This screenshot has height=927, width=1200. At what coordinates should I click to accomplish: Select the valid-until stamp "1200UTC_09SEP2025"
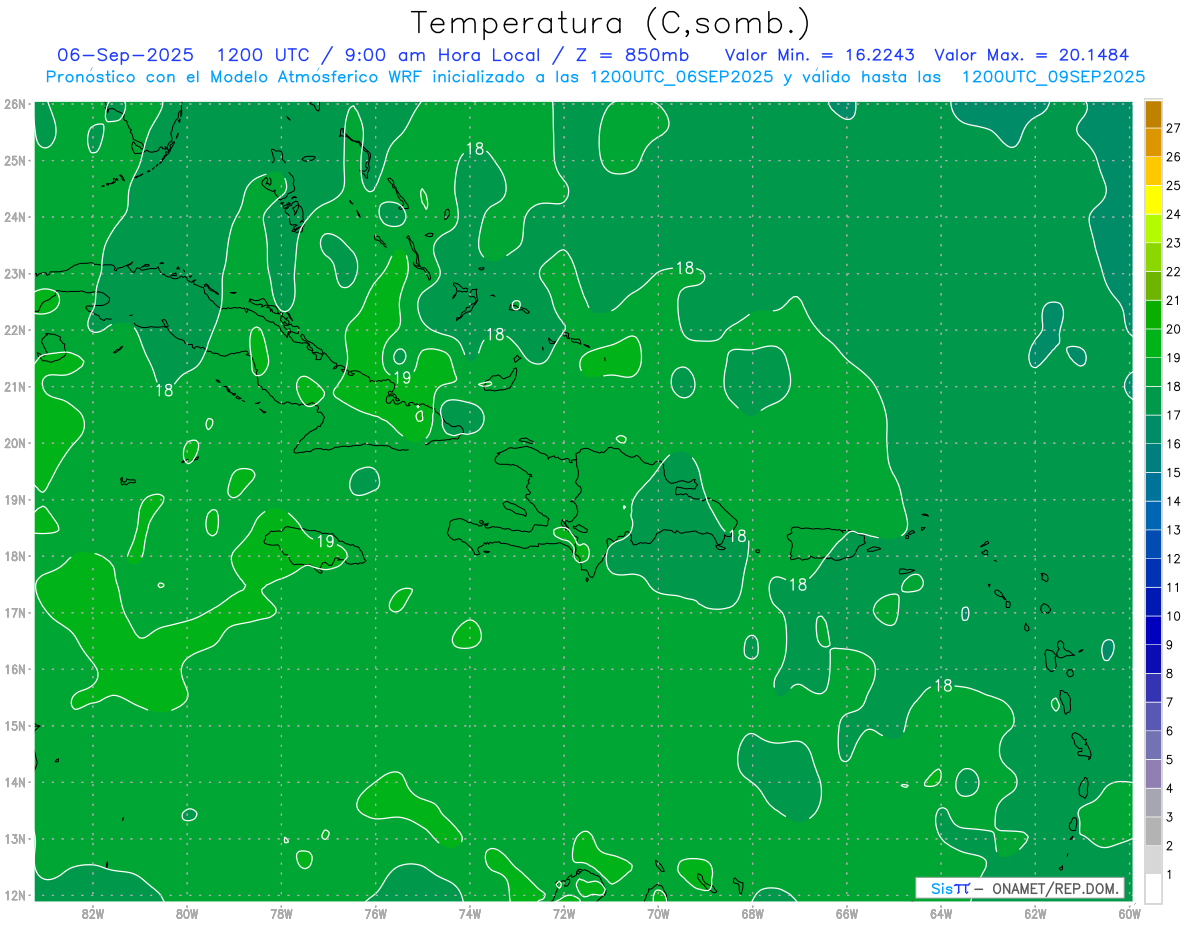[x=1053, y=77]
